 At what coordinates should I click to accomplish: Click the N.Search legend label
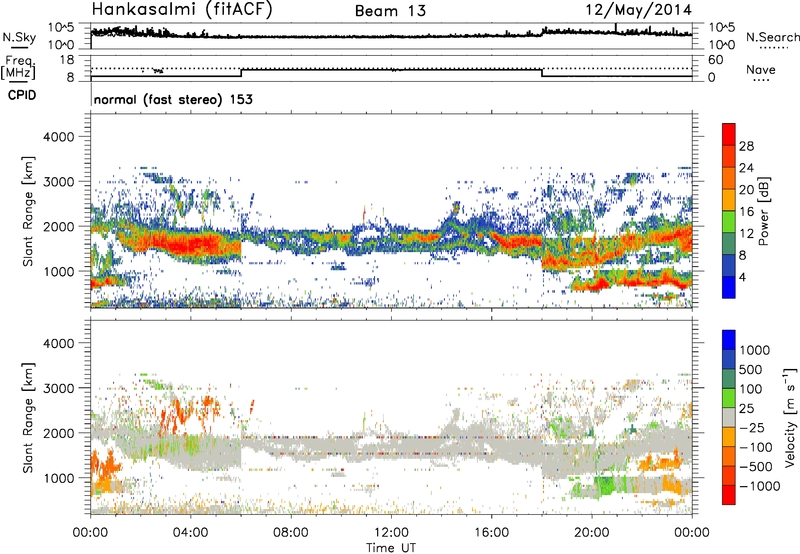point(772,37)
